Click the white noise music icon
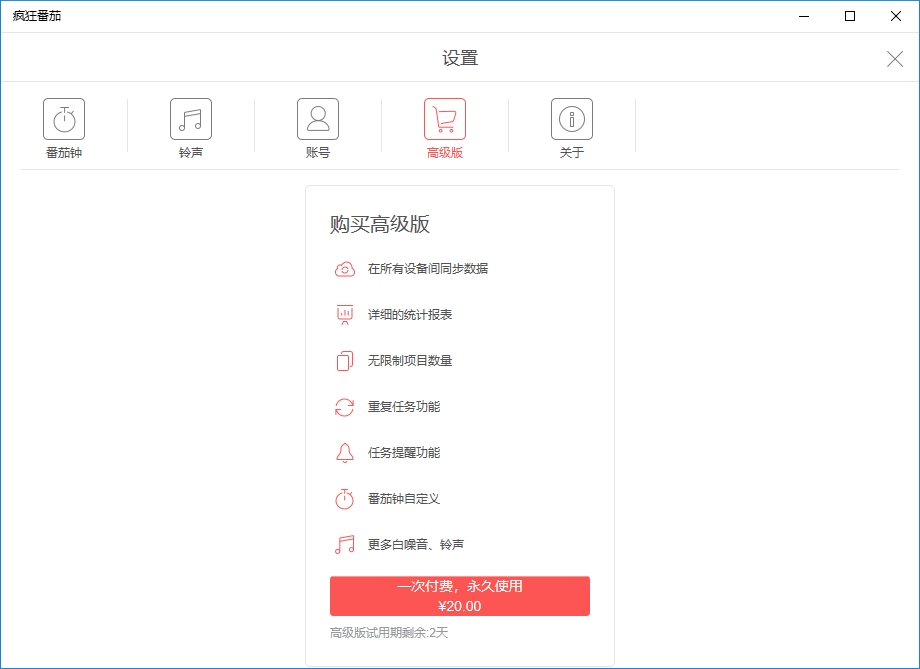920x669 pixels. coord(344,545)
